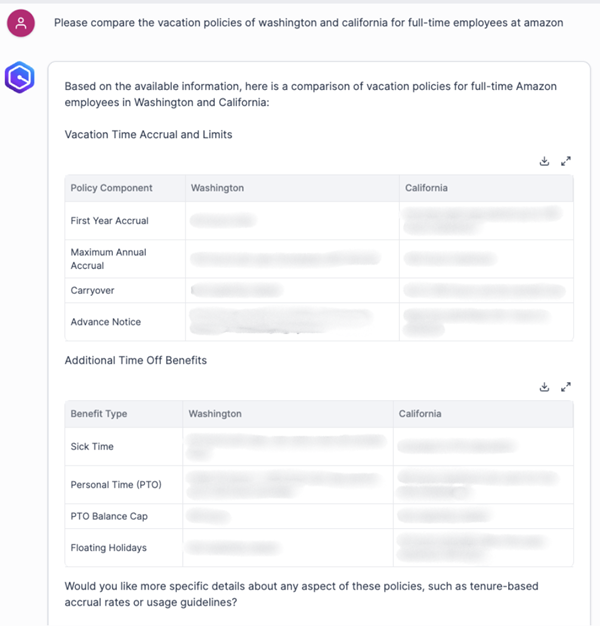Click the California header in first table
Viewport: 600px width, 626px height.
click(x=426, y=188)
